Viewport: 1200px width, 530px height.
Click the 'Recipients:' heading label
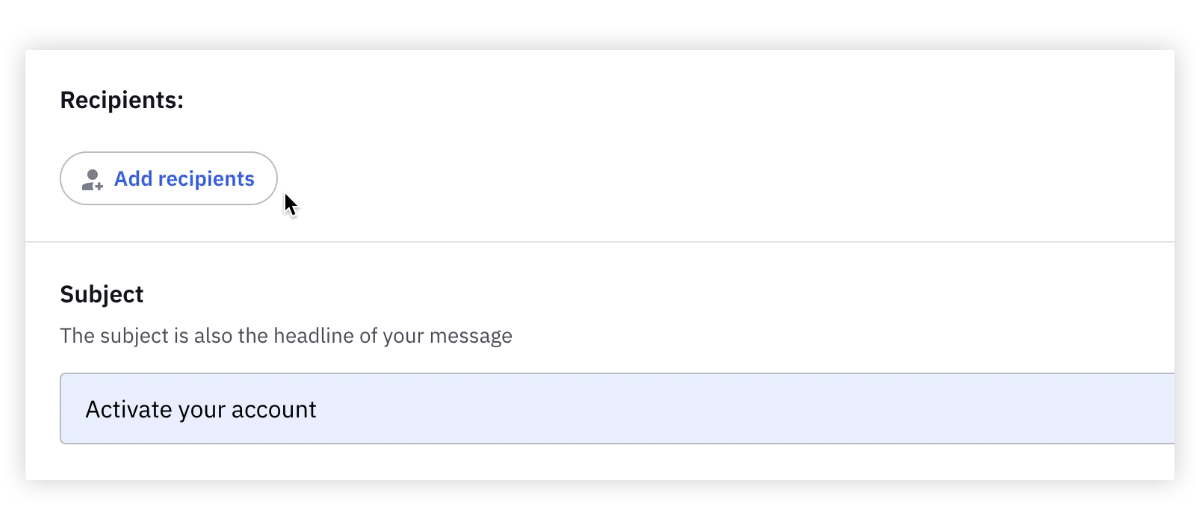pyautogui.click(x=122, y=100)
